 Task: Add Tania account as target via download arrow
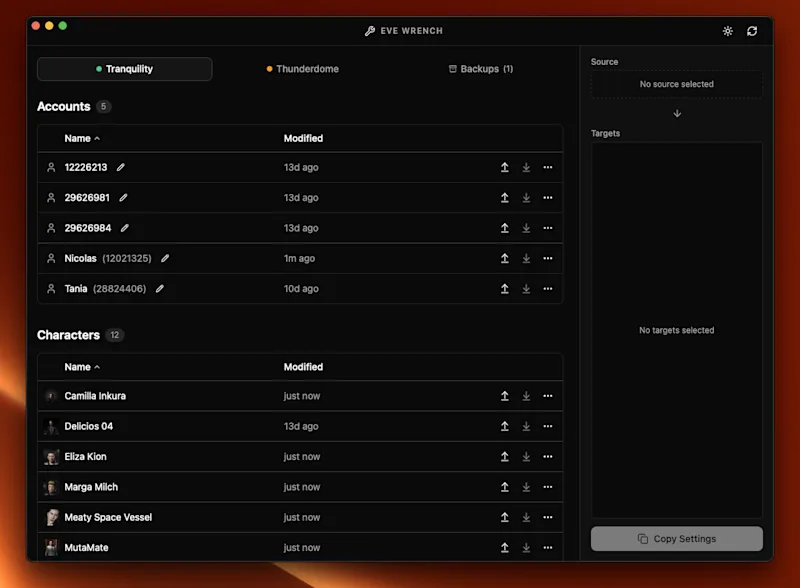[526, 289]
